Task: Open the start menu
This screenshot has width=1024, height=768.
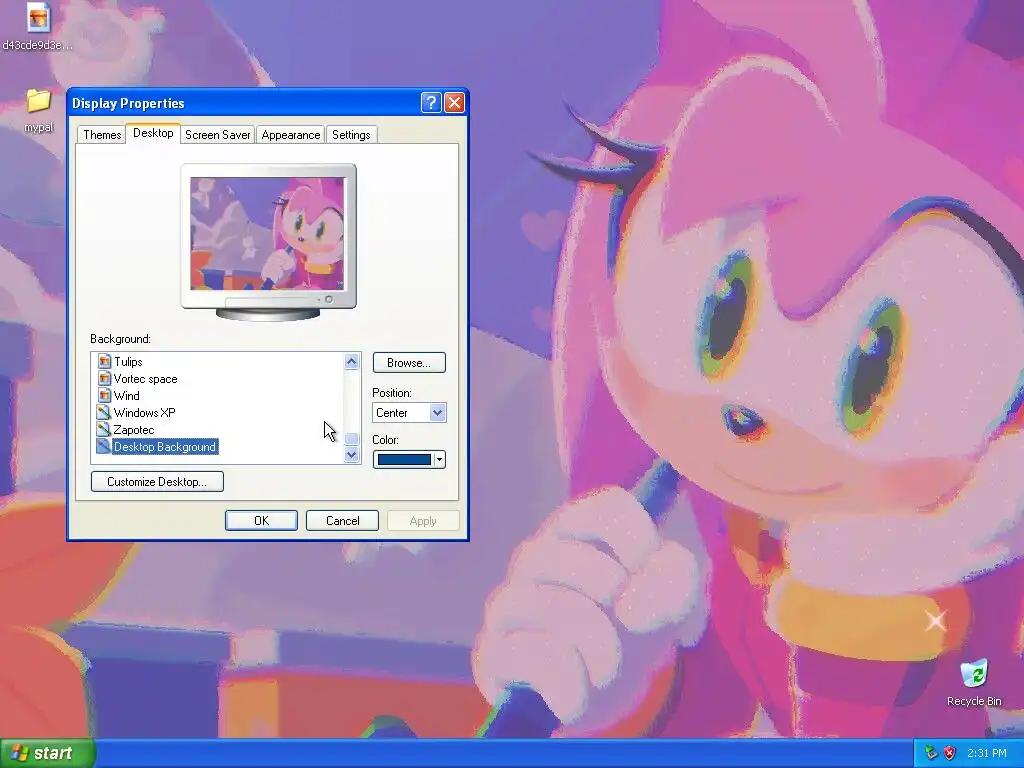Action: coord(48,753)
